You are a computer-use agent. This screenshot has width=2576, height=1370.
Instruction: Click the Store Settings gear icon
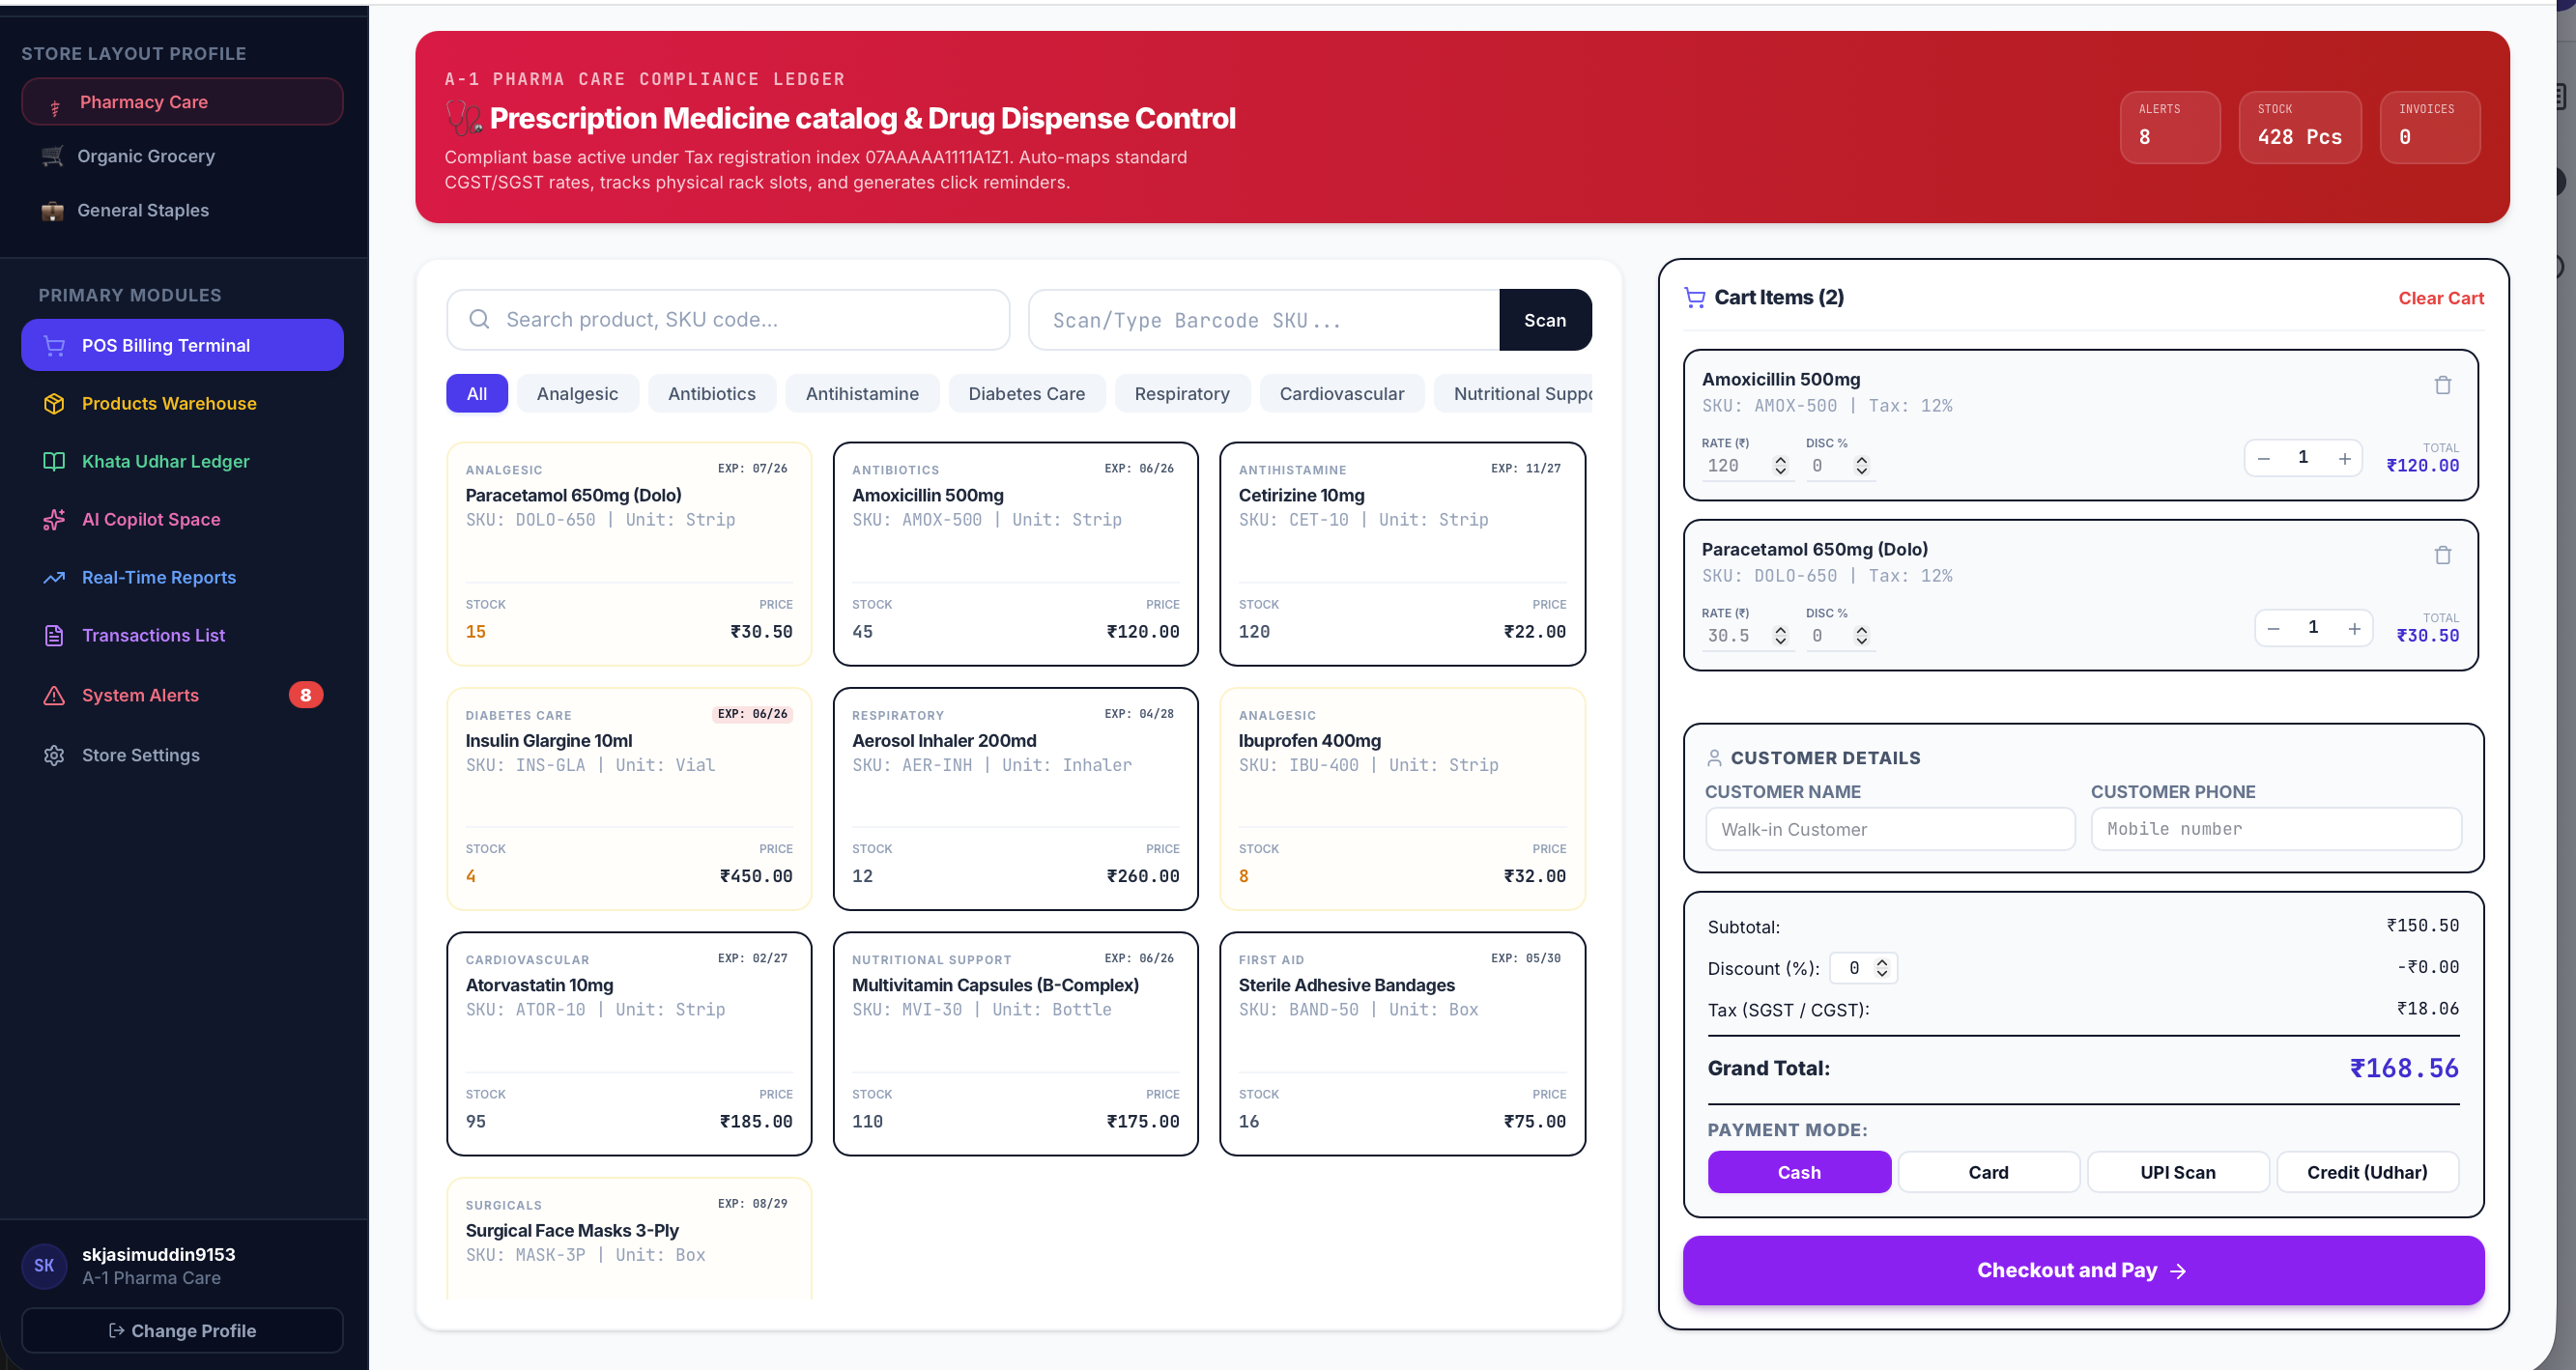(54, 755)
